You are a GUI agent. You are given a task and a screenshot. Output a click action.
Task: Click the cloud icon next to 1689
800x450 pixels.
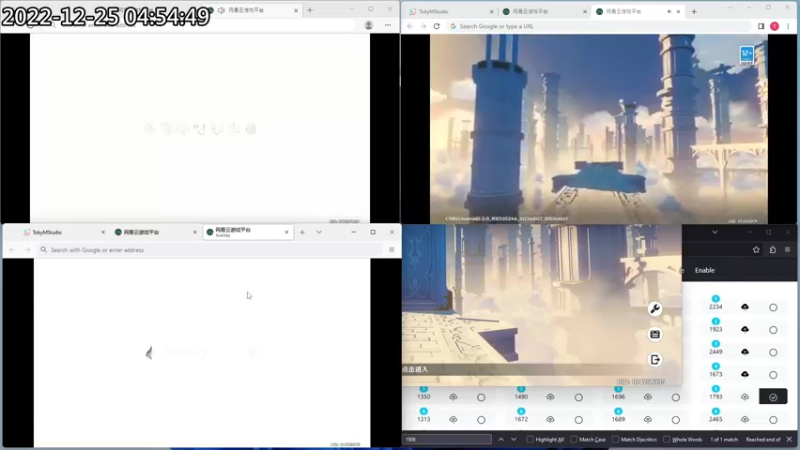pos(647,419)
